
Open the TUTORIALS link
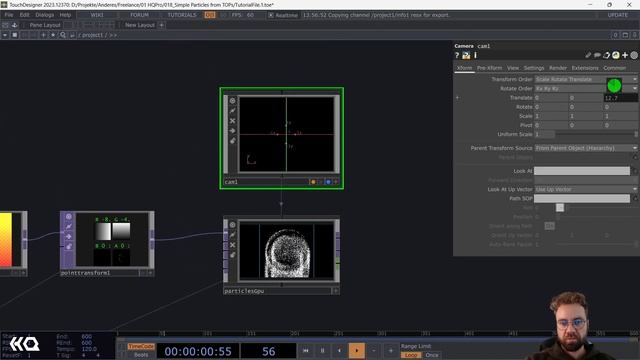[x=182, y=15]
